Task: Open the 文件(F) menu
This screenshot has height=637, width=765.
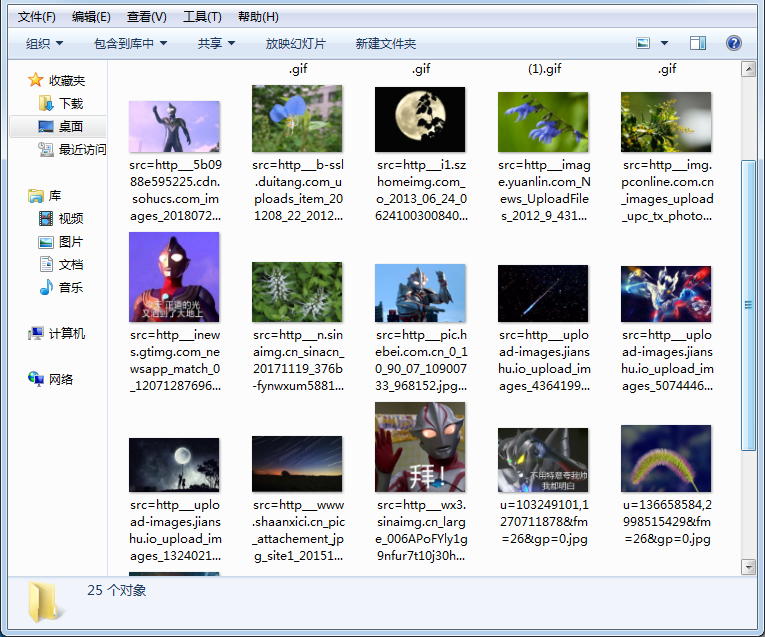Action: point(37,17)
